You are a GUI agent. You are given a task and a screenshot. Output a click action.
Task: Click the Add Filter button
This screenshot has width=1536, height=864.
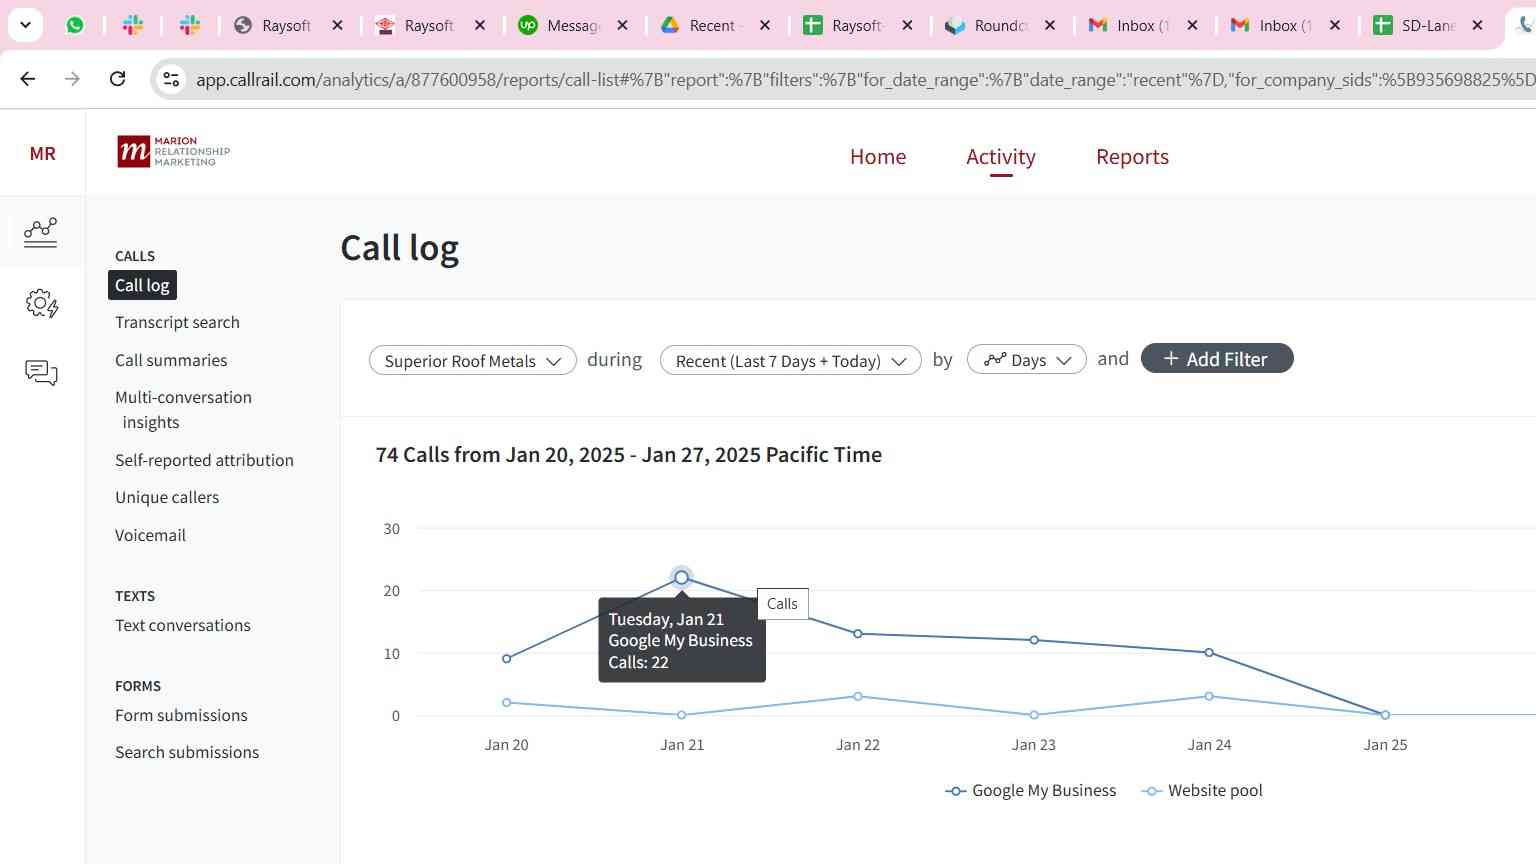coord(1217,359)
